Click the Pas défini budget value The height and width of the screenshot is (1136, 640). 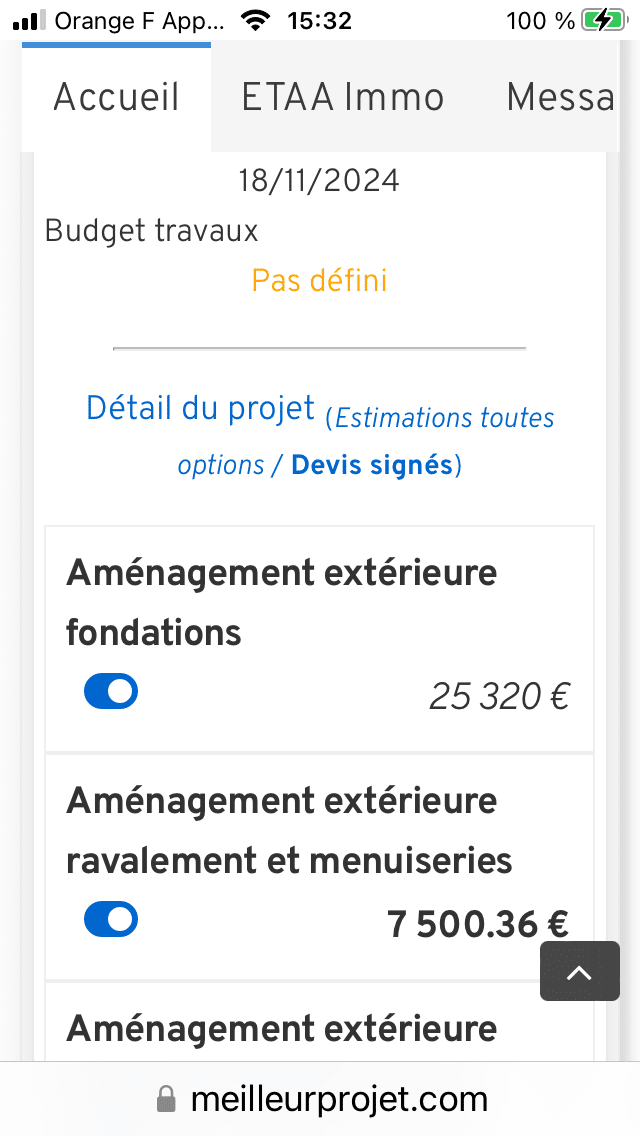319,280
